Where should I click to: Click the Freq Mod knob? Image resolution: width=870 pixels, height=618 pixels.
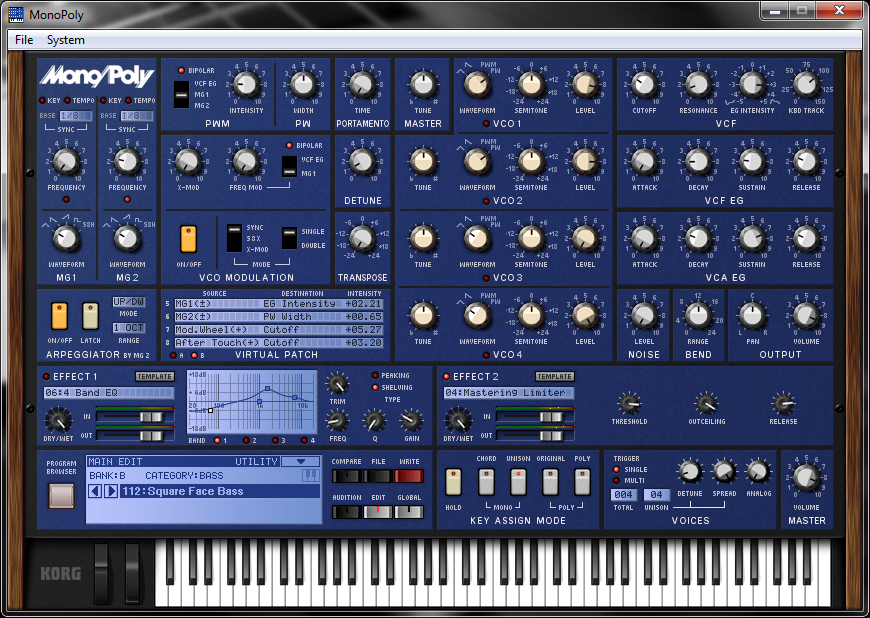246,162
